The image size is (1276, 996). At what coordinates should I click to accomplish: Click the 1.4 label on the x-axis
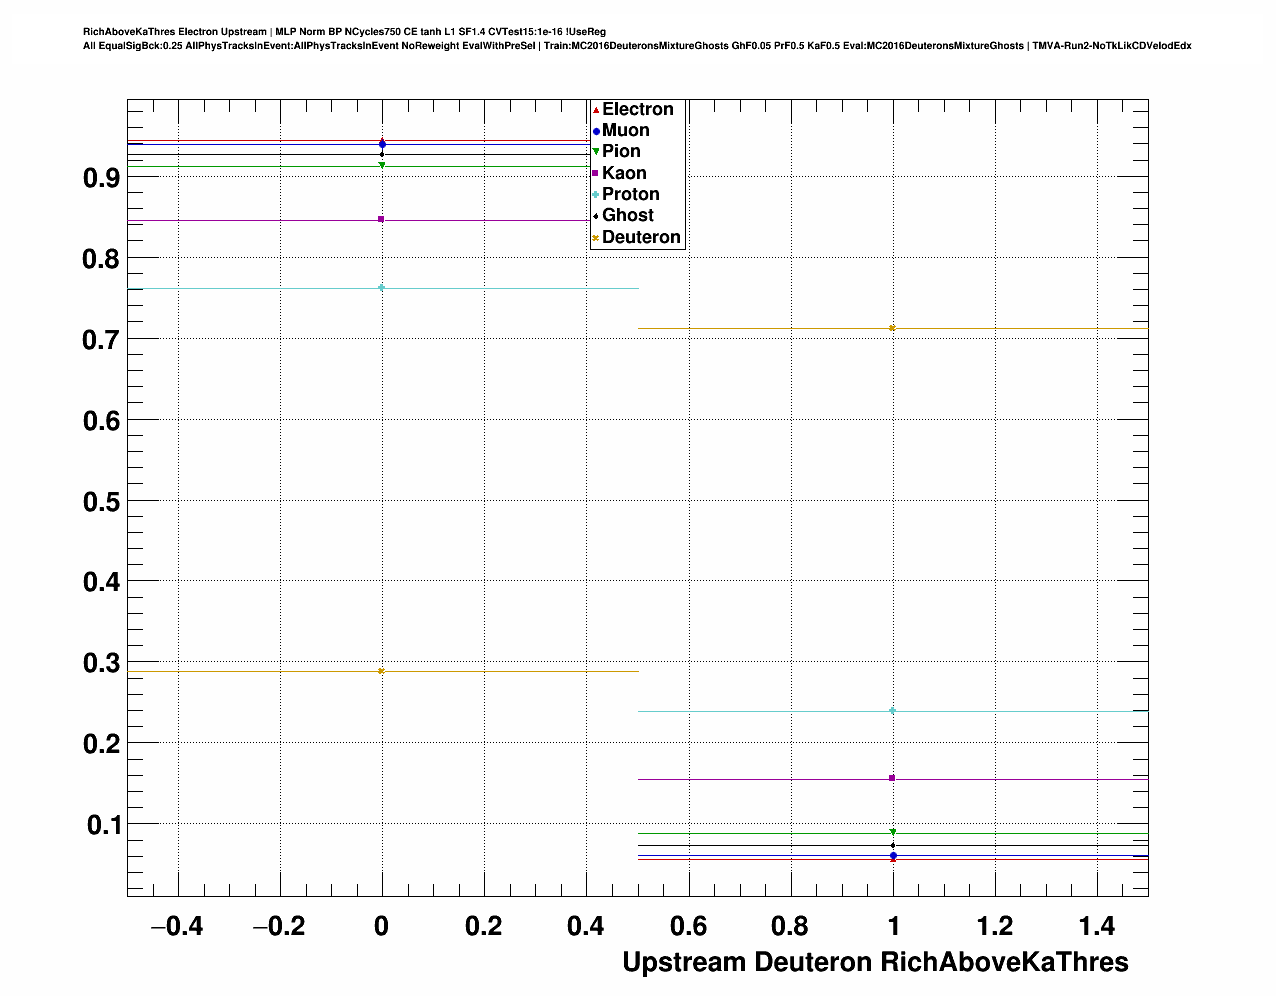click(1097, 927)
